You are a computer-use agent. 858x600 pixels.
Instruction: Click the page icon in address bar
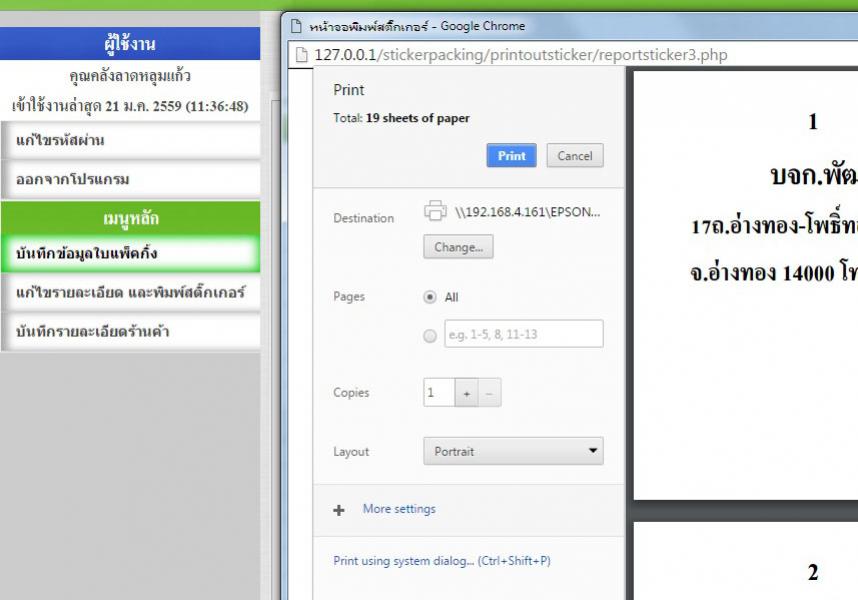point(302,55)
